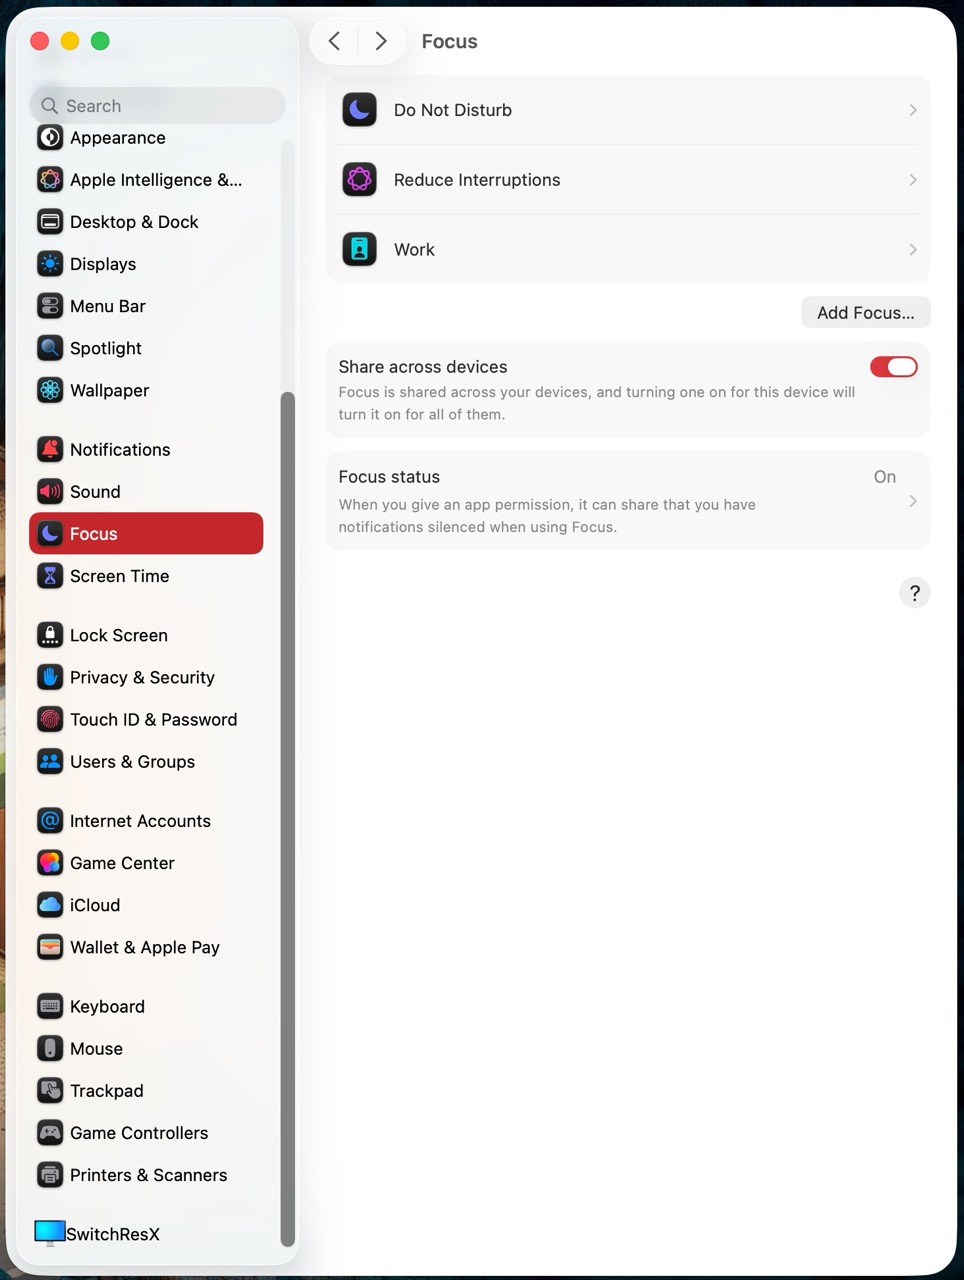Go back with the left arrow

click(335, 41)
